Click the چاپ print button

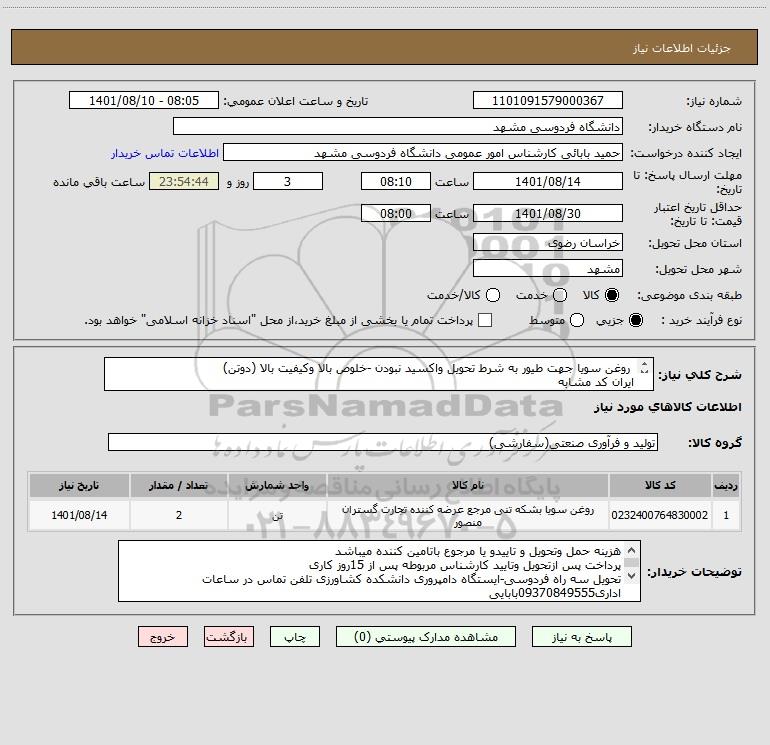[x=295, y=636]
